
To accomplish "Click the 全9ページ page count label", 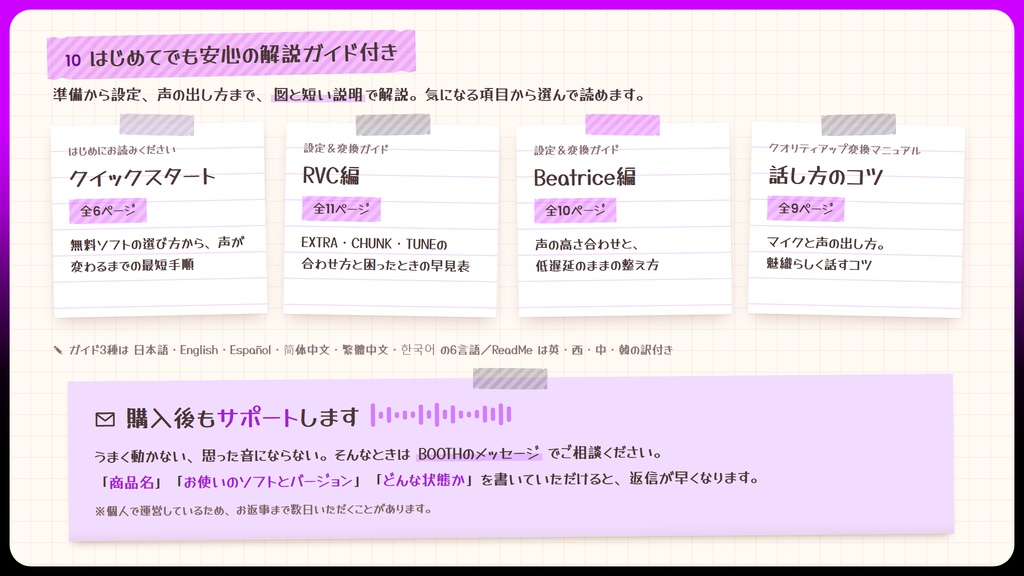I will click(x=805, y=209).
